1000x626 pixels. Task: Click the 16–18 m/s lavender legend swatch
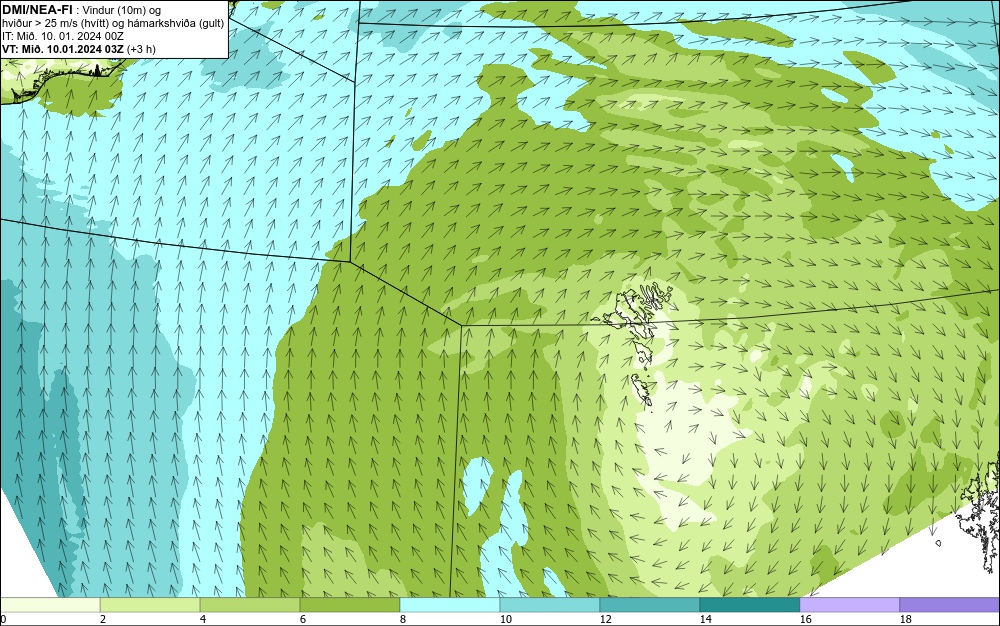(849, 604)
